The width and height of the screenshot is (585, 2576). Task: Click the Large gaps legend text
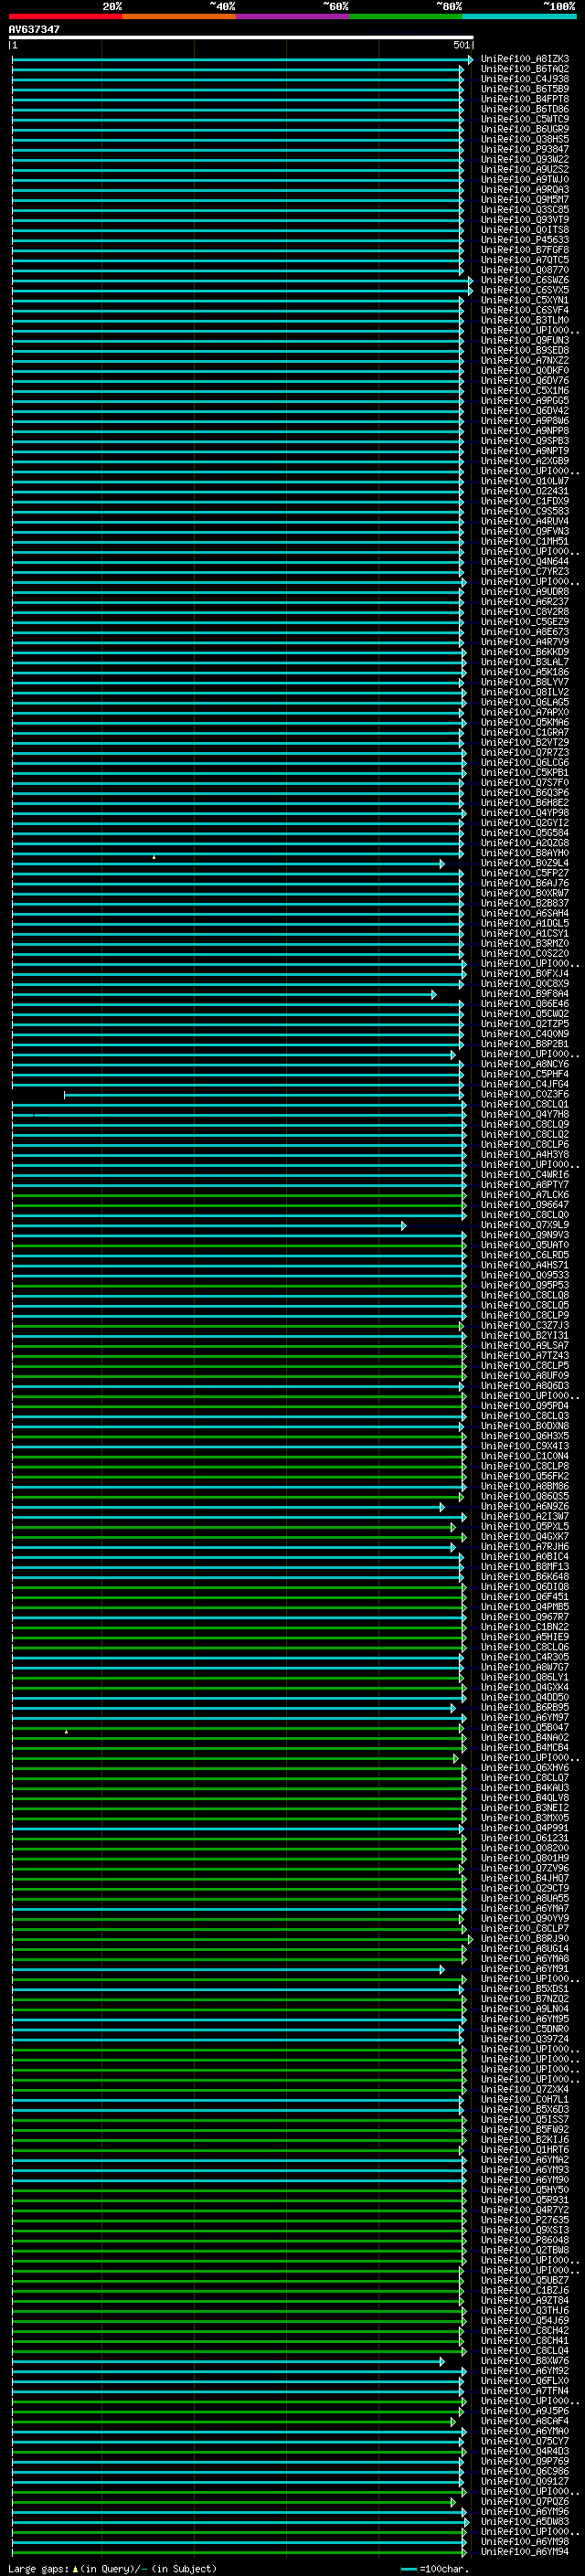coord(112,2569)
